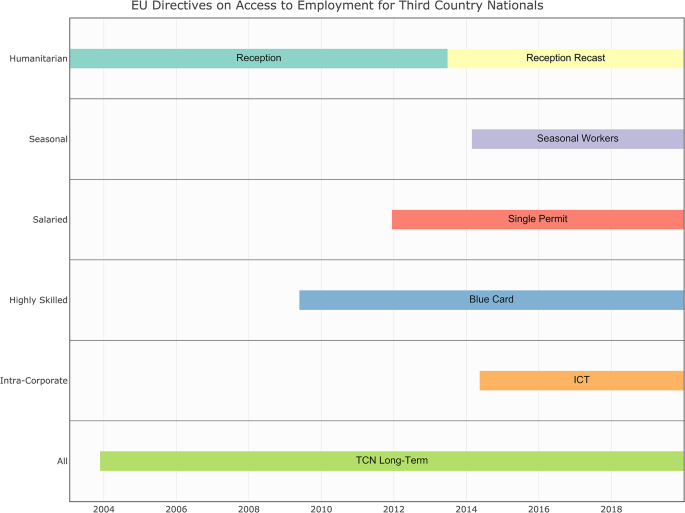Select the purple Seasonal Workers bar
The image size is (685, 513).
coord(578,139)
